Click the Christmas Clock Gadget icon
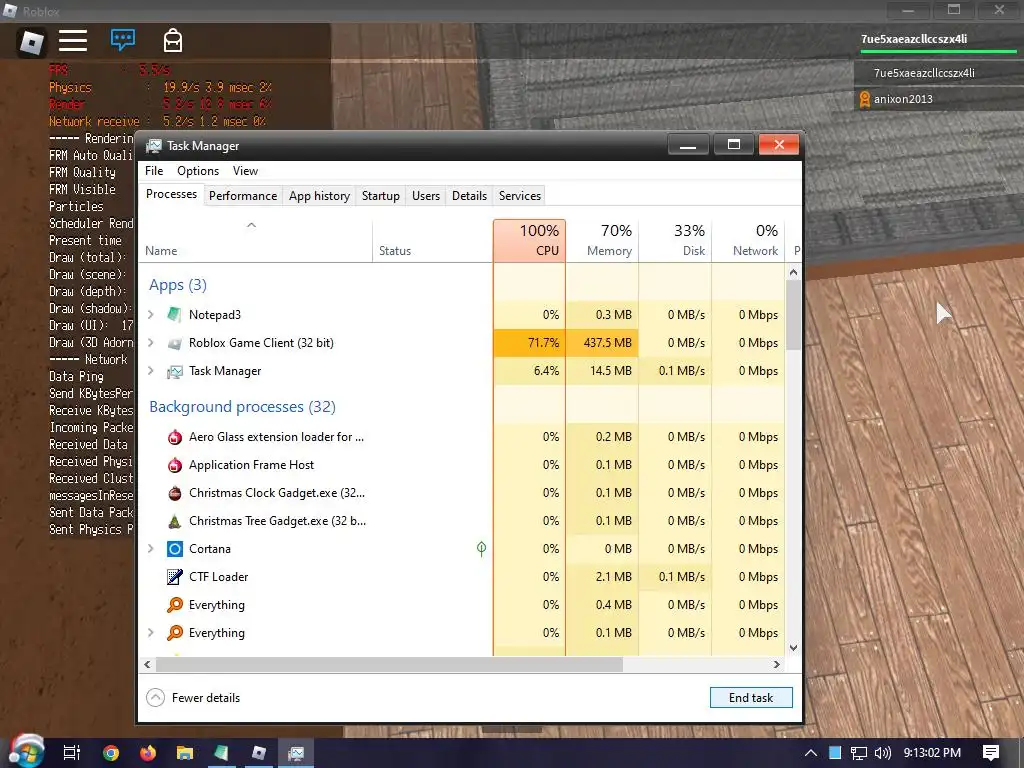1024x768 pixels. (x=174, y=493)
